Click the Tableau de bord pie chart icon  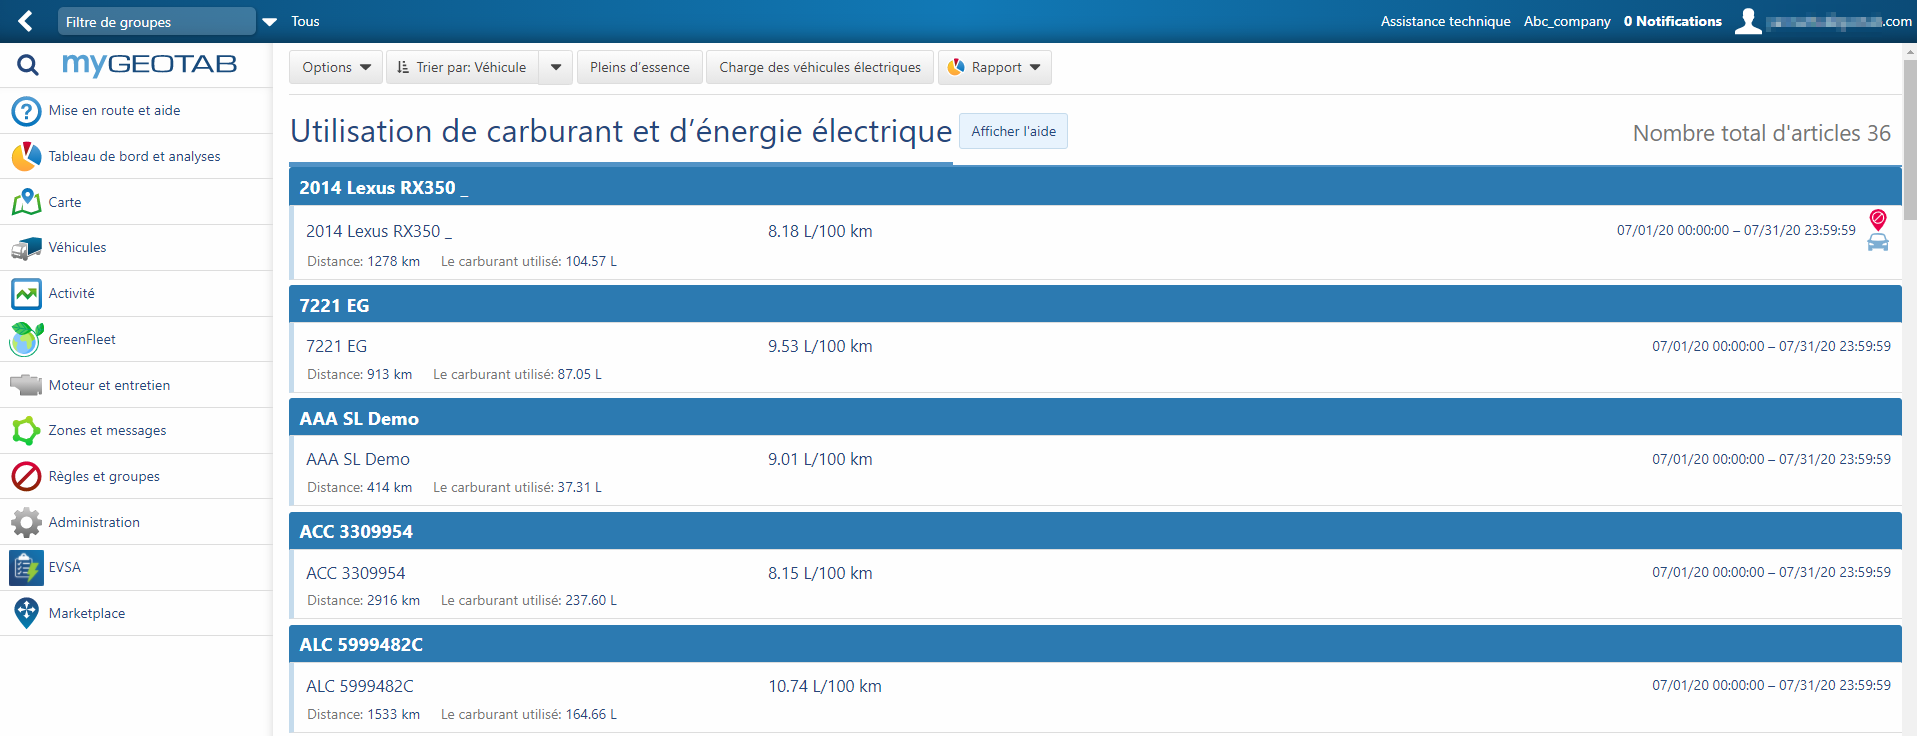[x=26, y=157]
